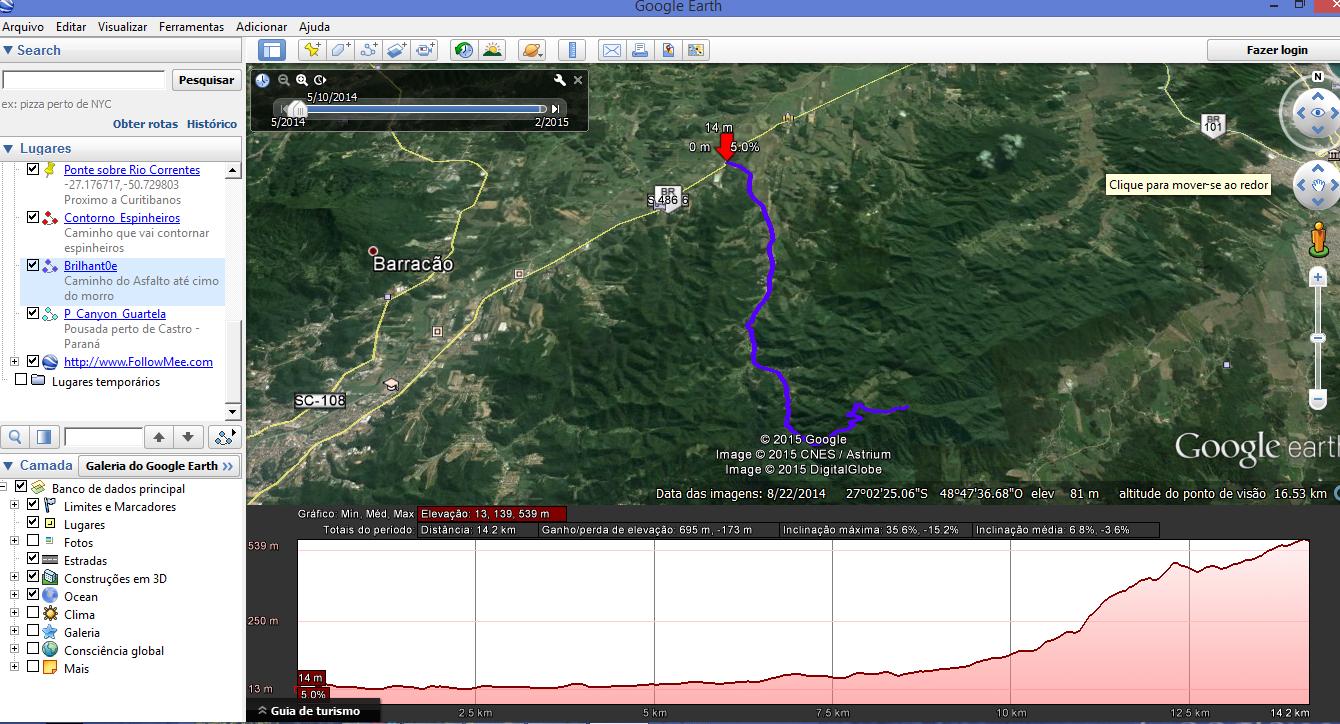Click the Fazer login button

pos(1276,50)
